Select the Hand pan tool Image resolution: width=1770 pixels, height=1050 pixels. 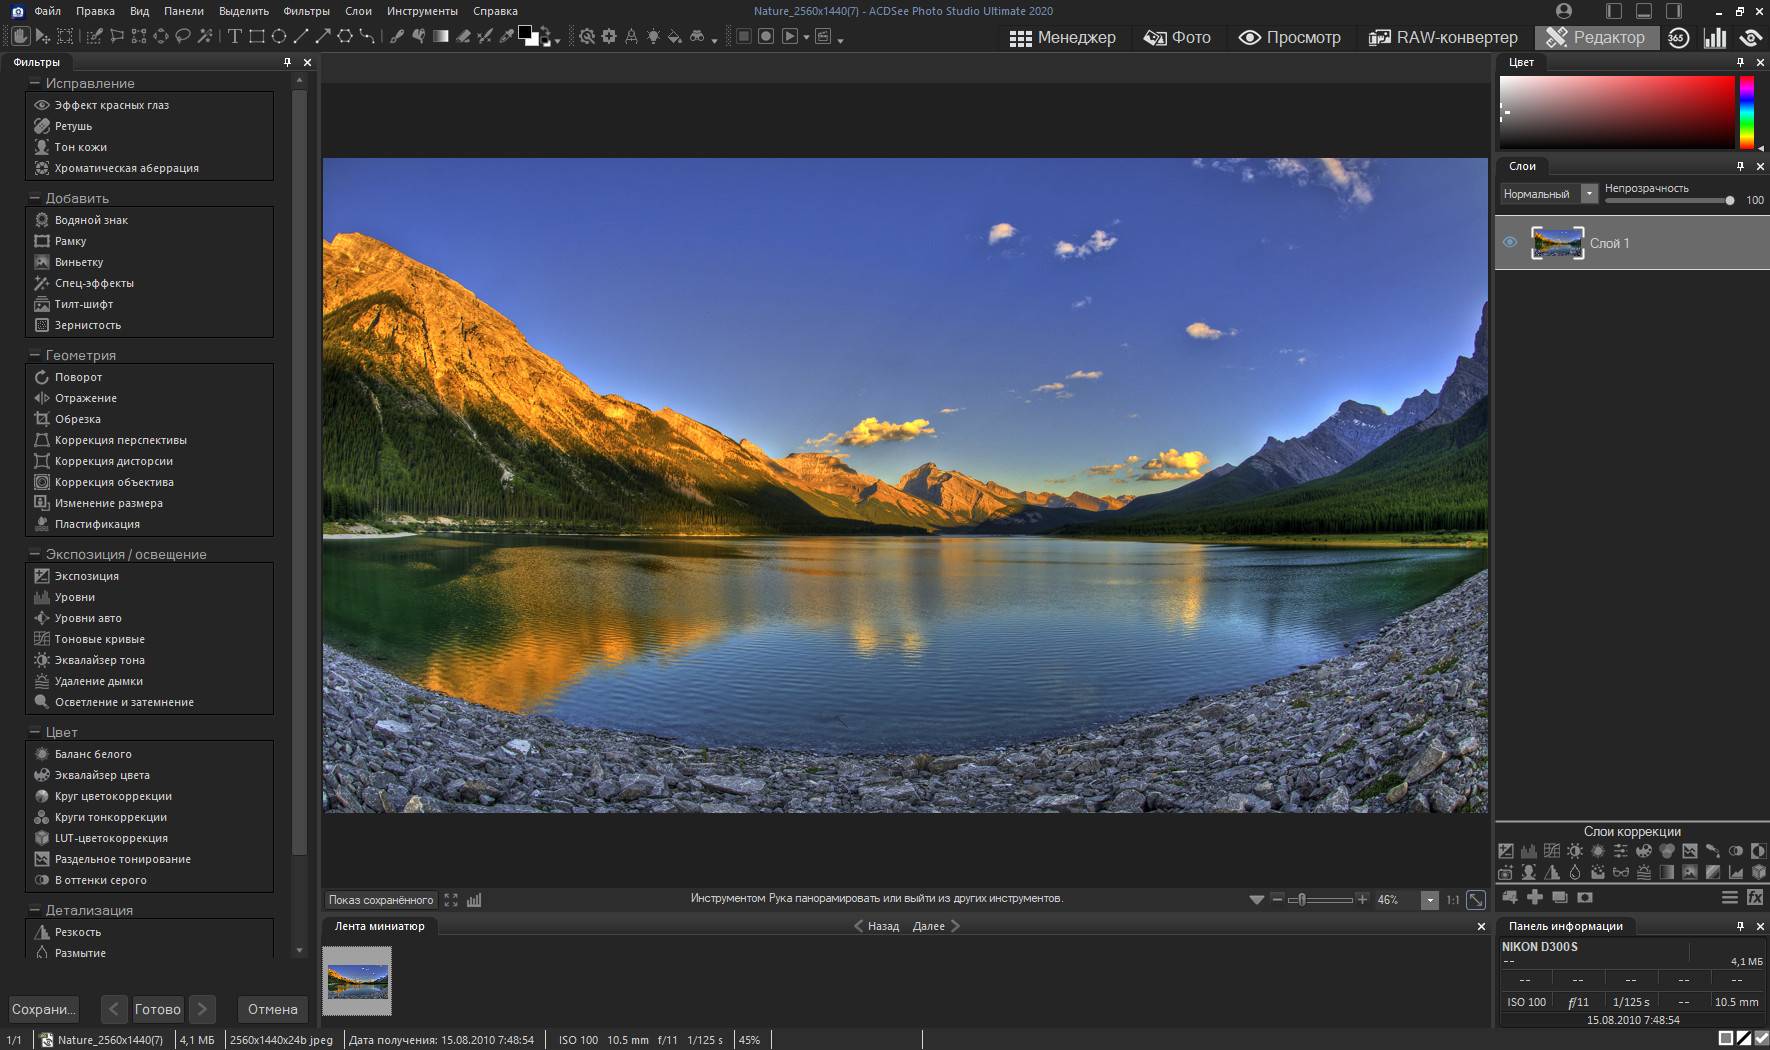click(19, 36)
